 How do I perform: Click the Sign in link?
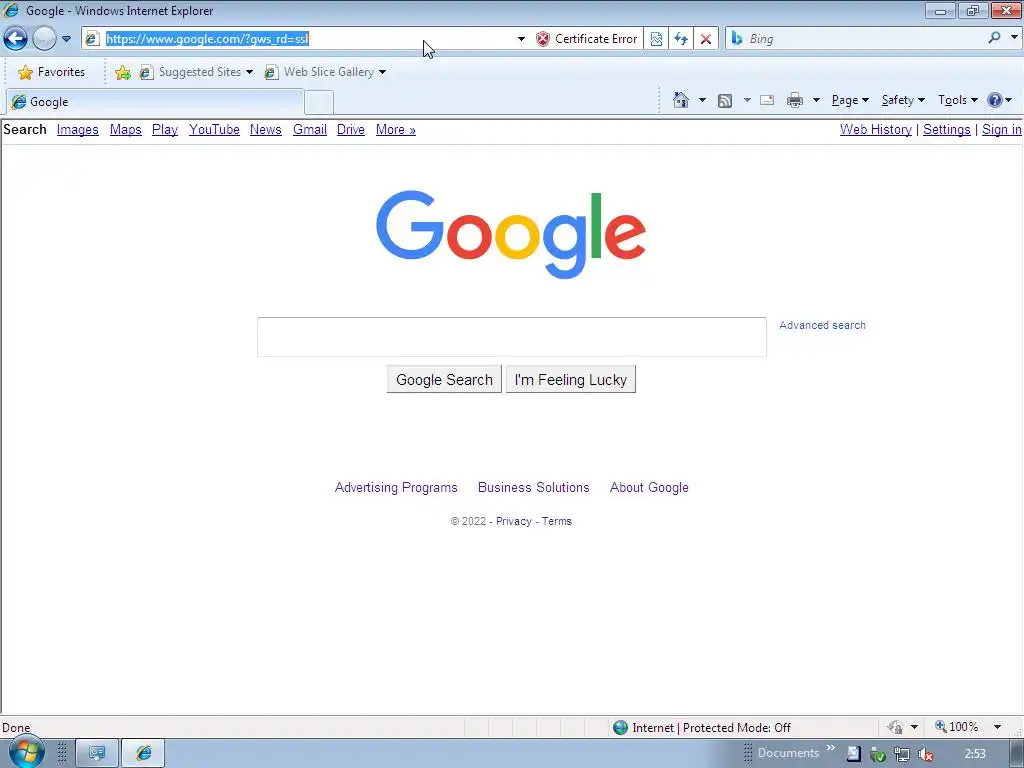[x=1001, y=129]
